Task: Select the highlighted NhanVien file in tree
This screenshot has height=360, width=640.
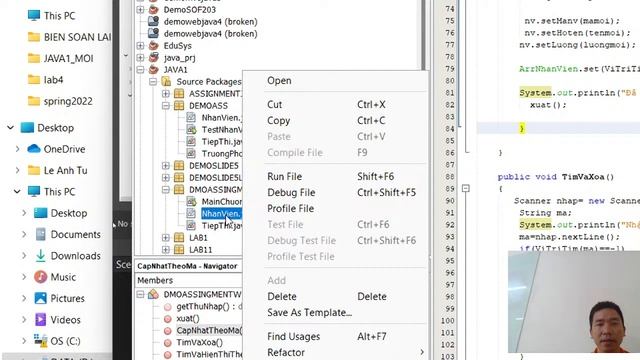Action: tap(221, 213)
